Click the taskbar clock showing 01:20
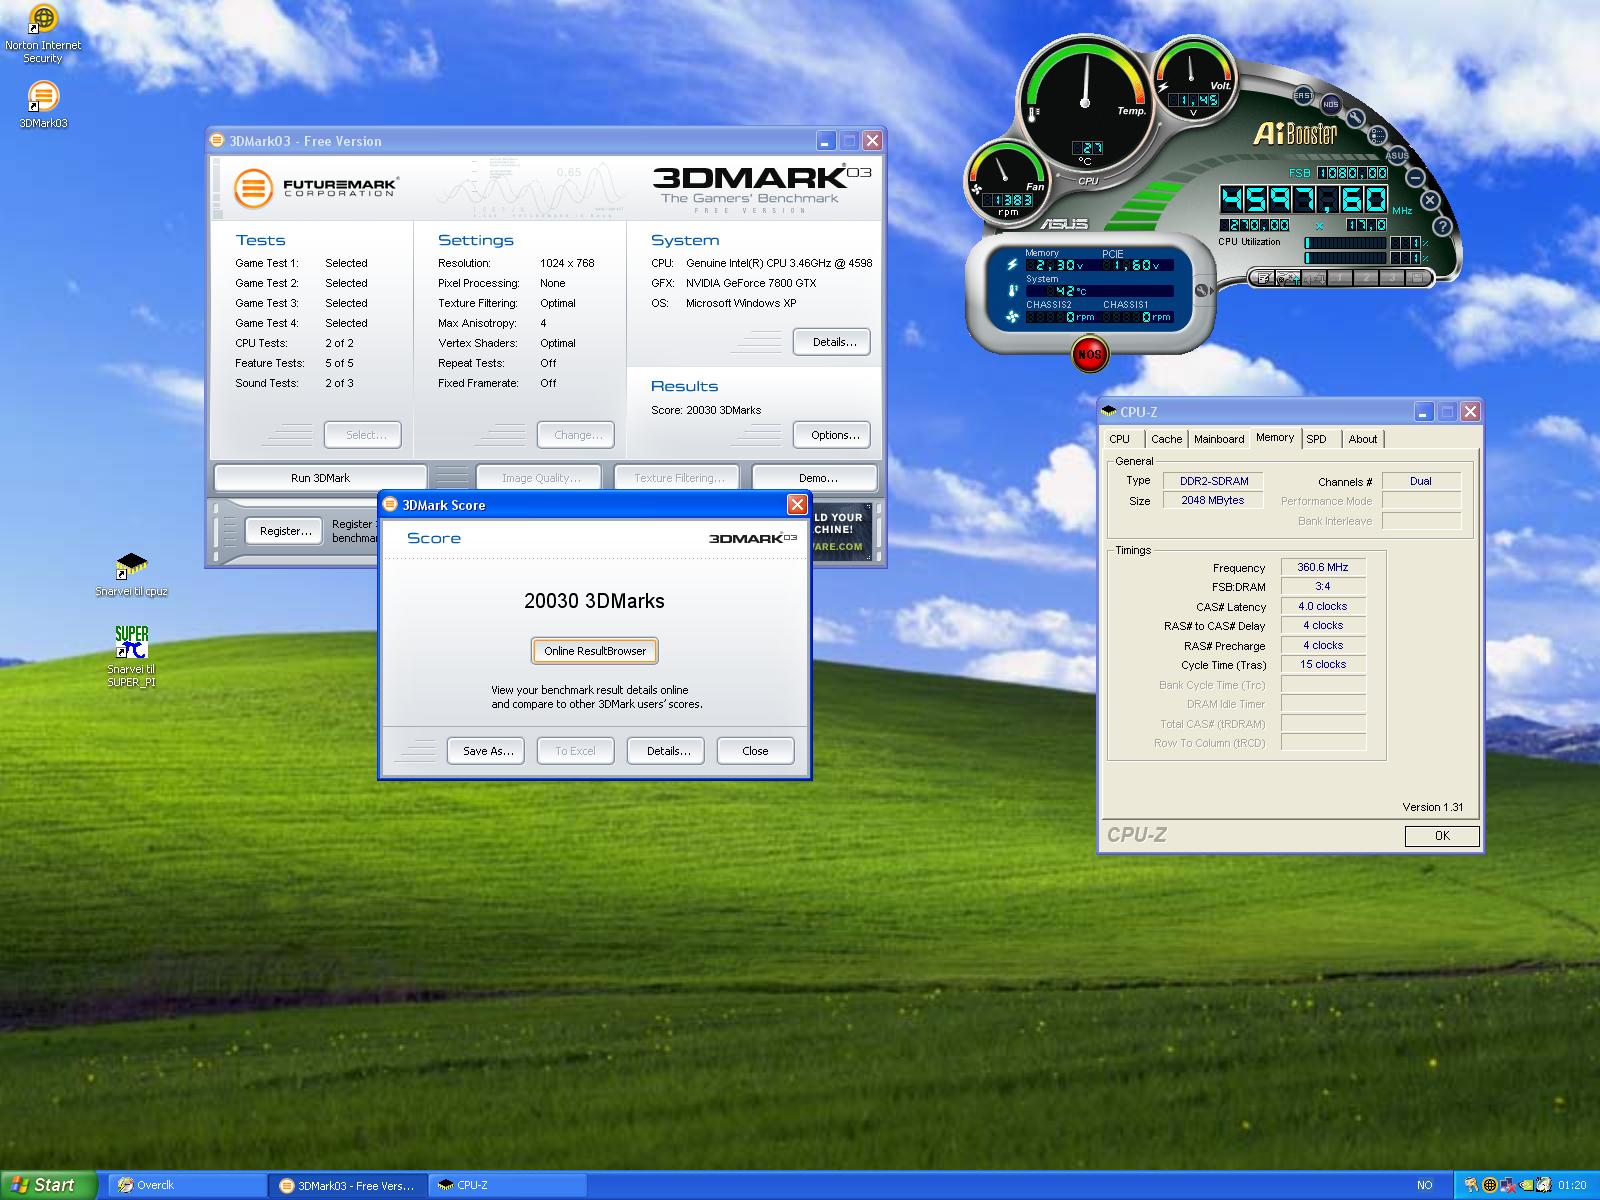1600x1200 pixels. (x=1572, y=1185)
